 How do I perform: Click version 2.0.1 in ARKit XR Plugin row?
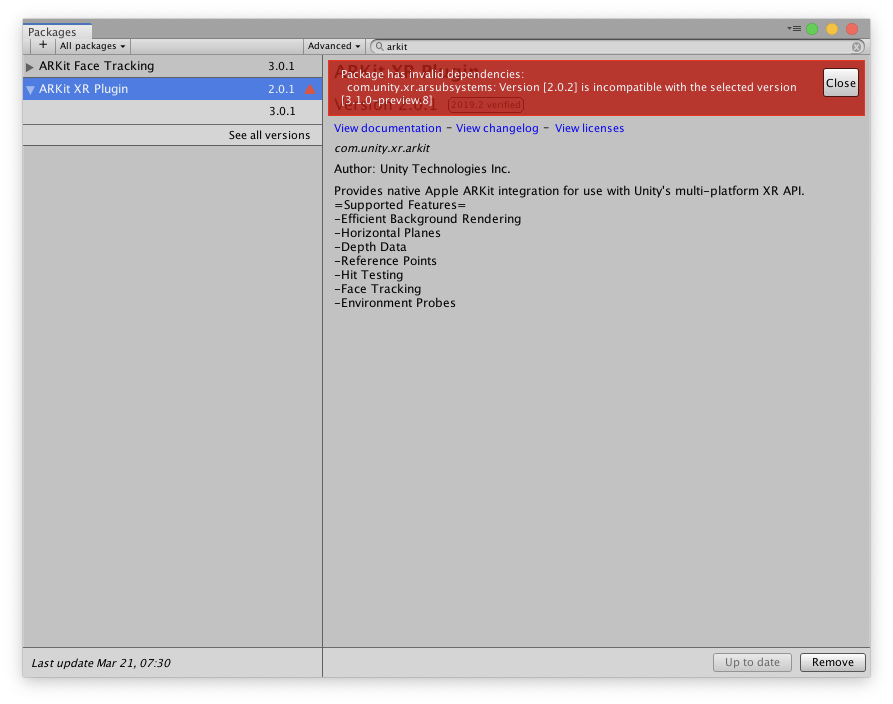281,89
